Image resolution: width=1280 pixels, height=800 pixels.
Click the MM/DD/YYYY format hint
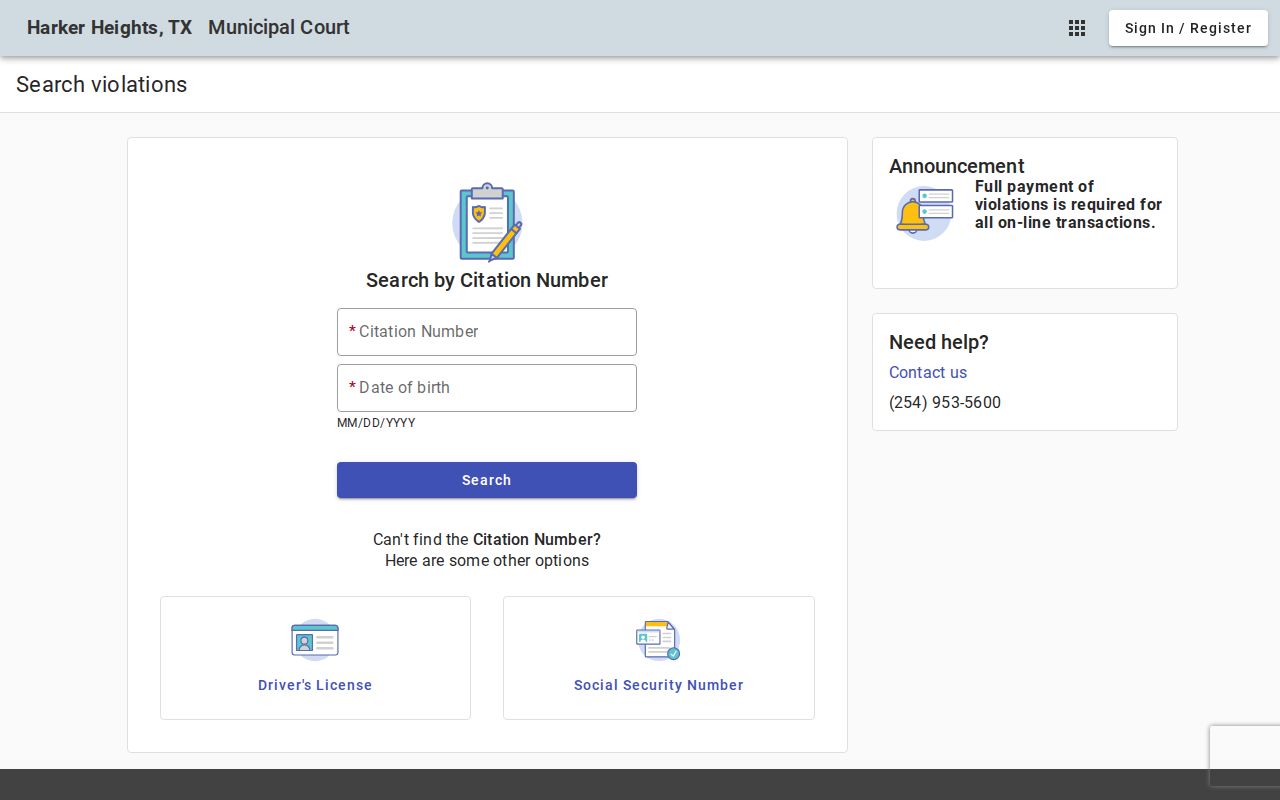click(x=376, y=423)
